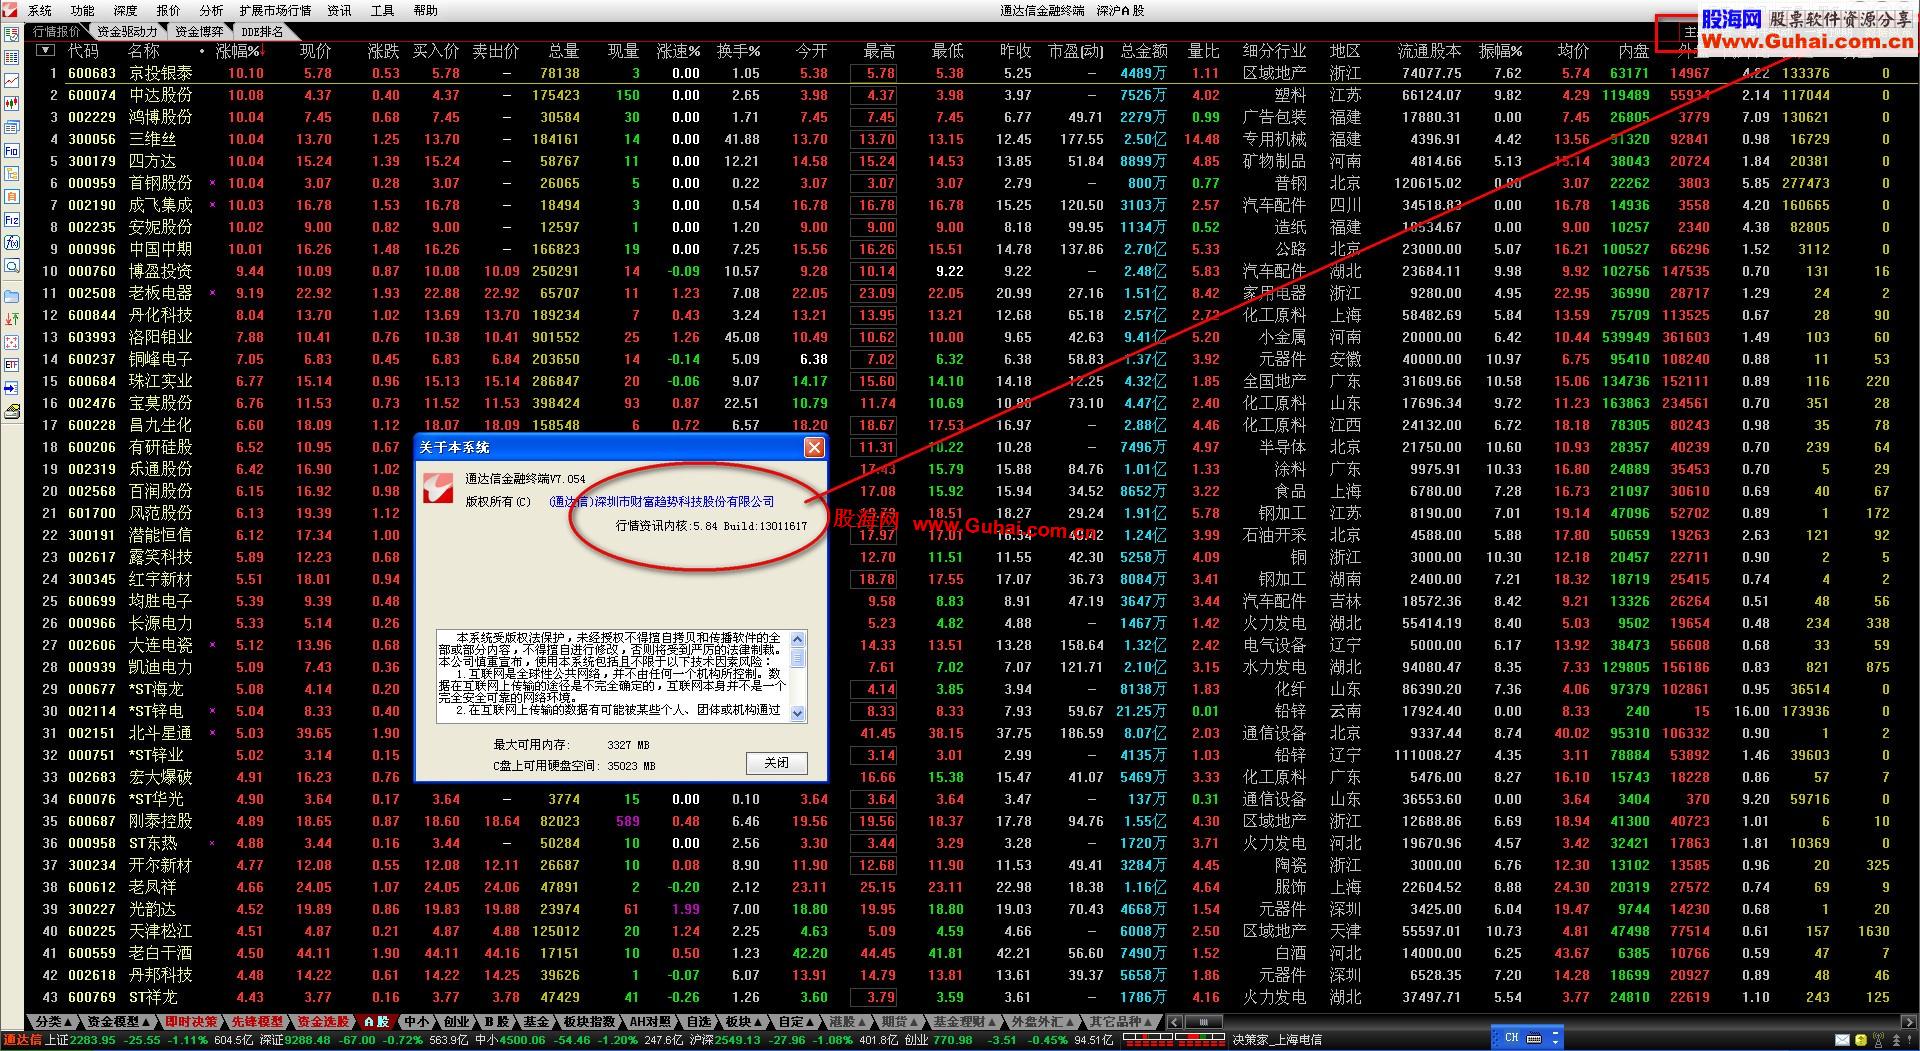
Task: Open the column header dropdown arrow before 代码
Action: tap(46, 50)
